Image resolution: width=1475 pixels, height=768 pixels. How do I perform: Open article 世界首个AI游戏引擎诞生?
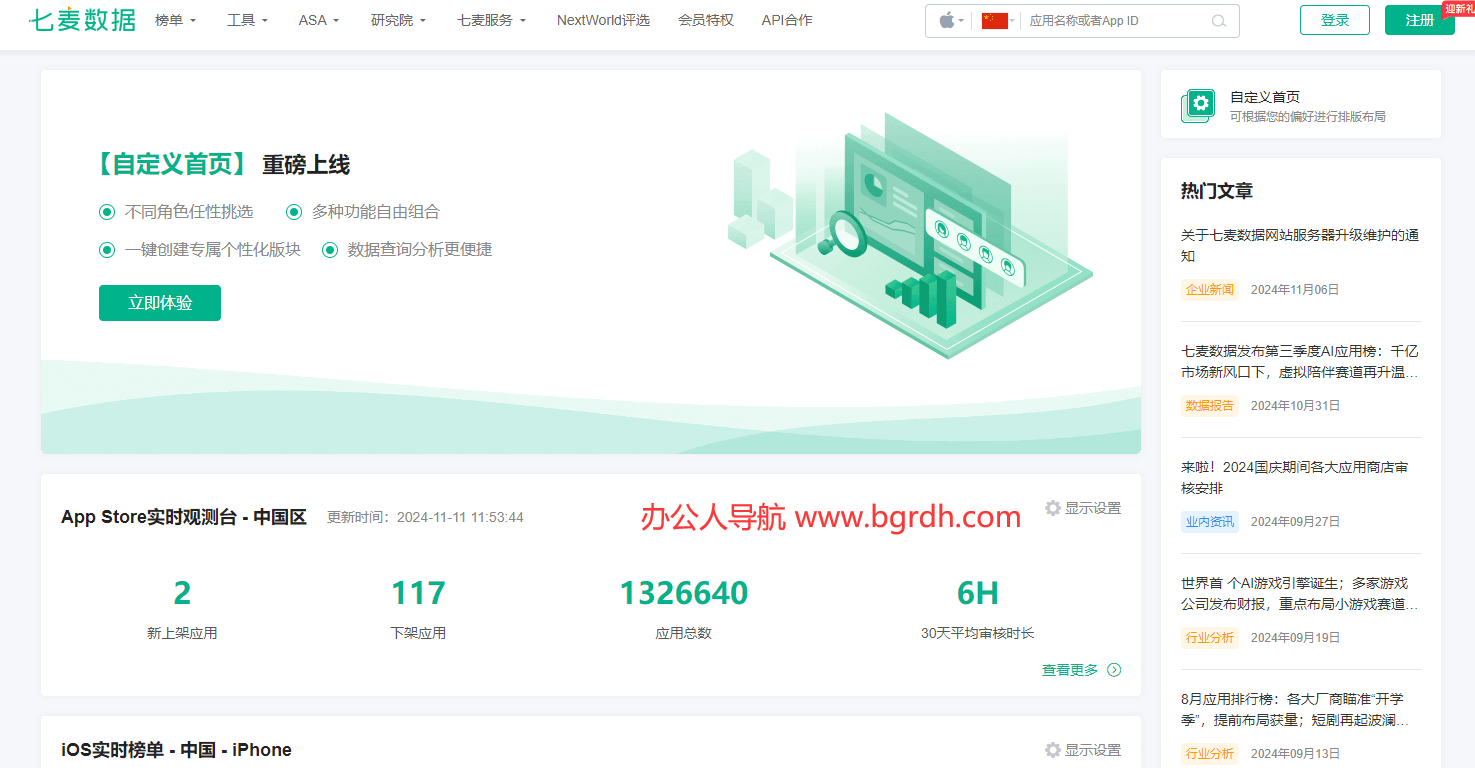1300,594
